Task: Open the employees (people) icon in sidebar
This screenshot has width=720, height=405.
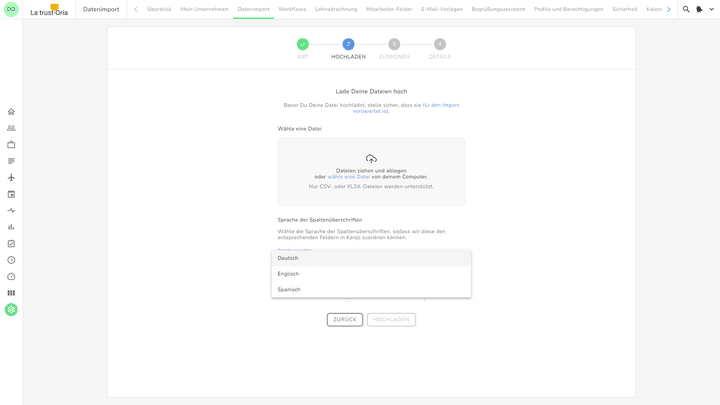Action: 11,128
